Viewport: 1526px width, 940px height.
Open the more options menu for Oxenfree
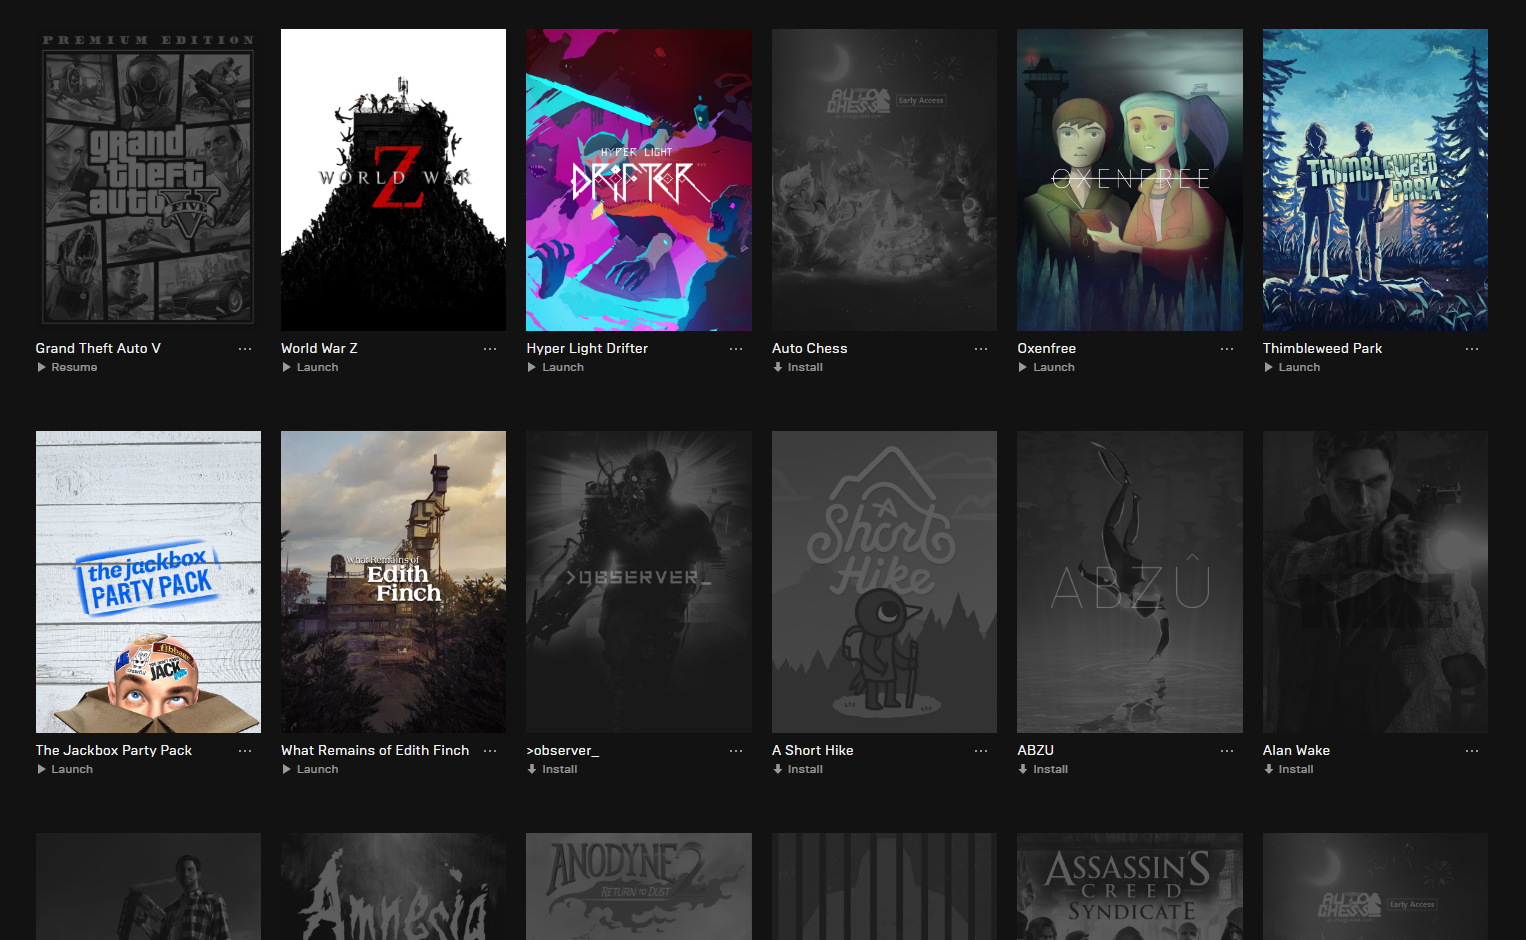1227,349
